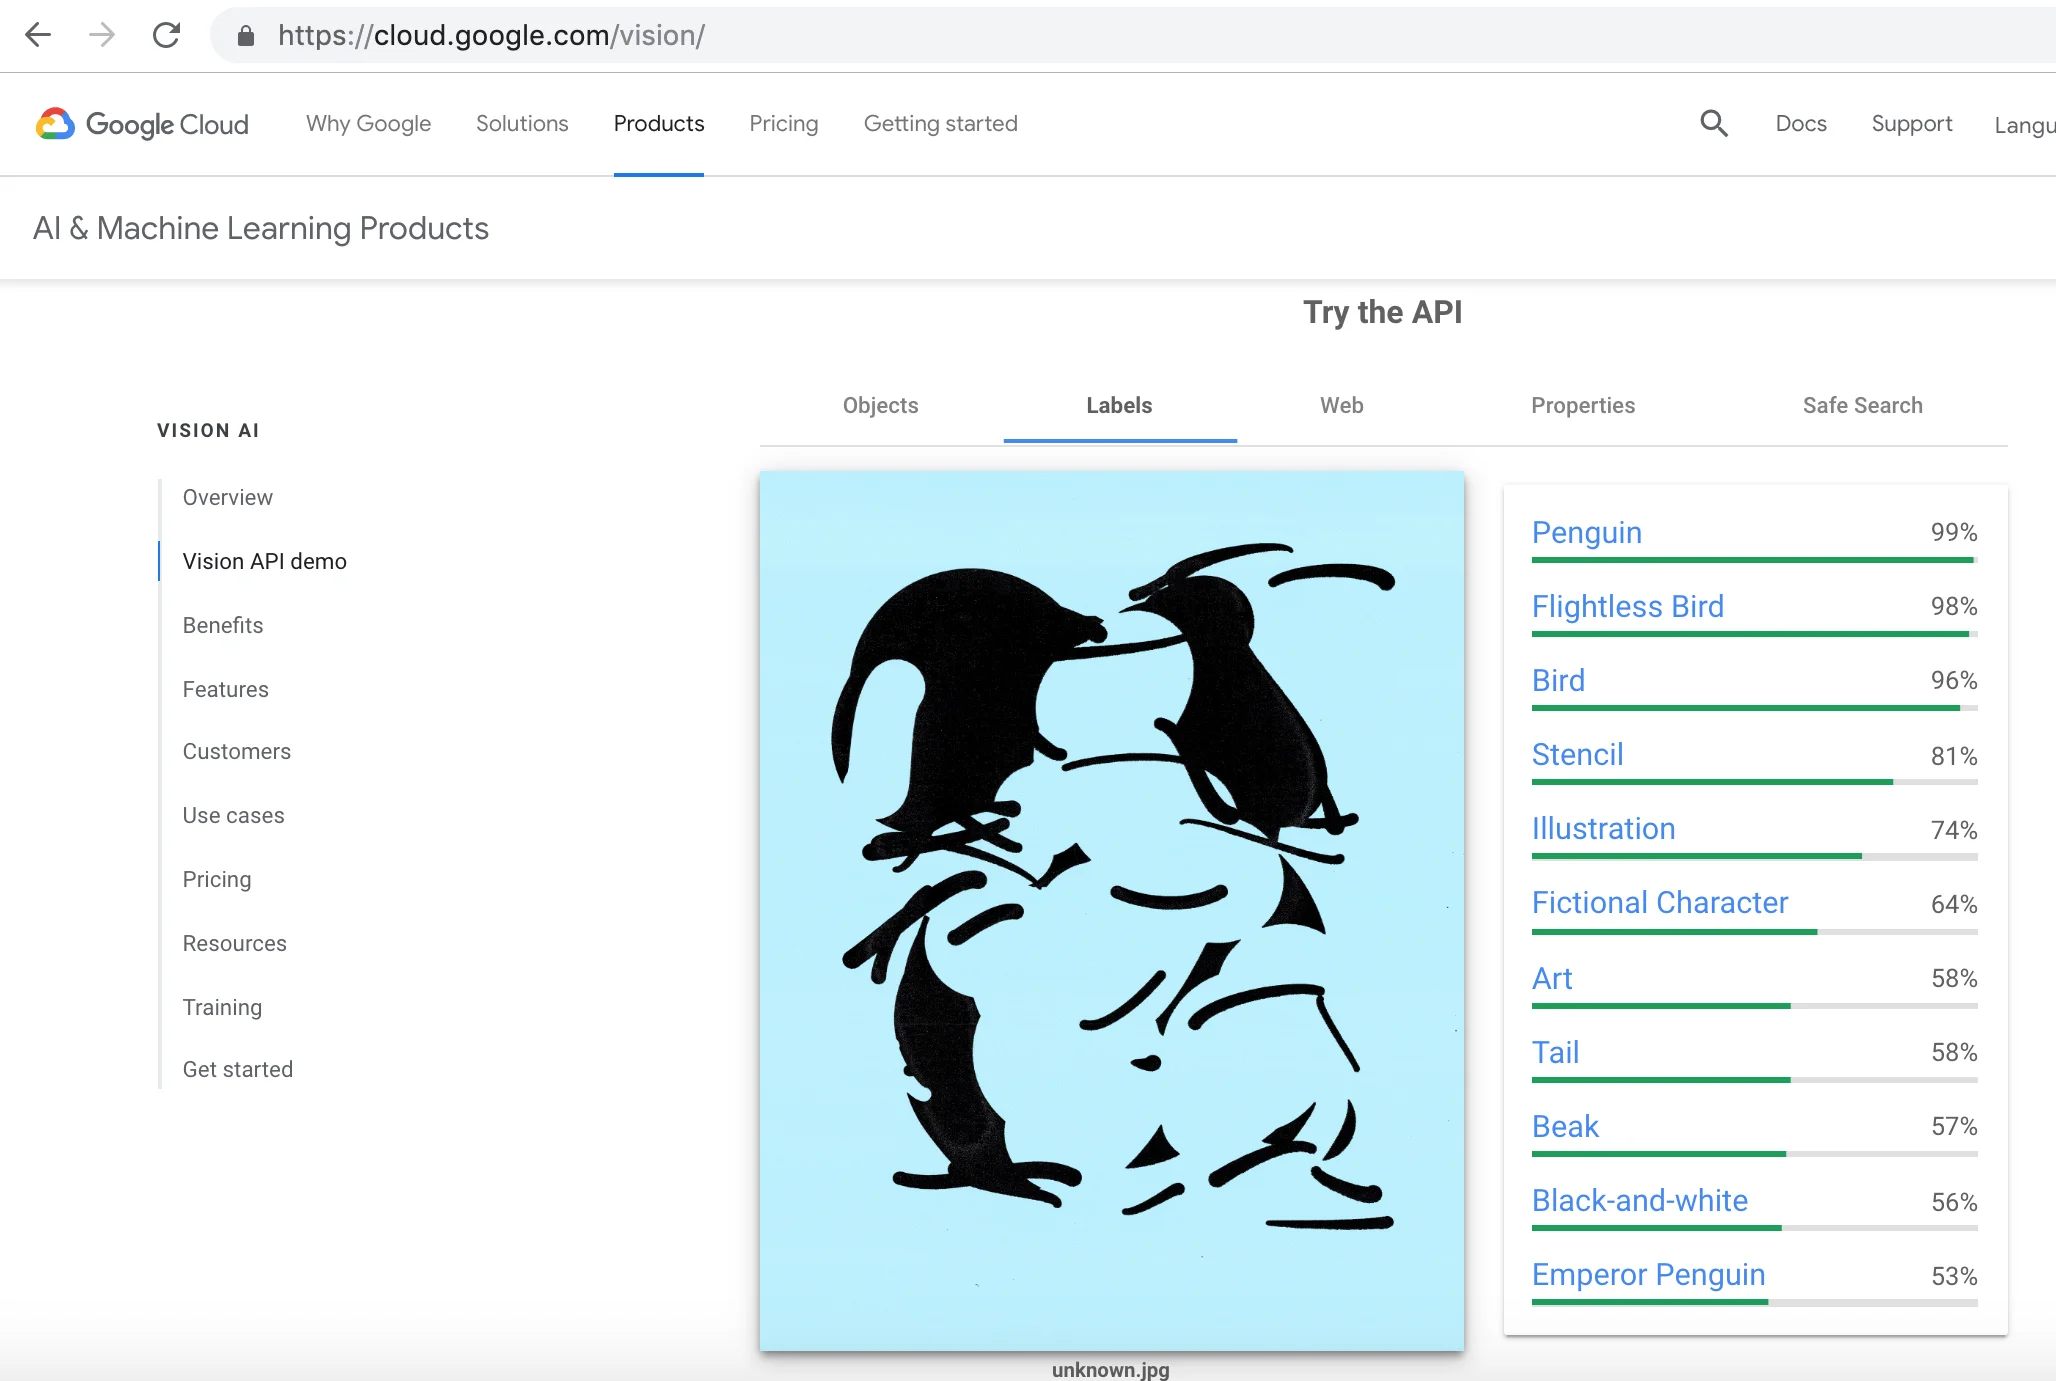The image size is (2056, 1381).
Task: Open the Use cases section
Action: tap(233, 815)
